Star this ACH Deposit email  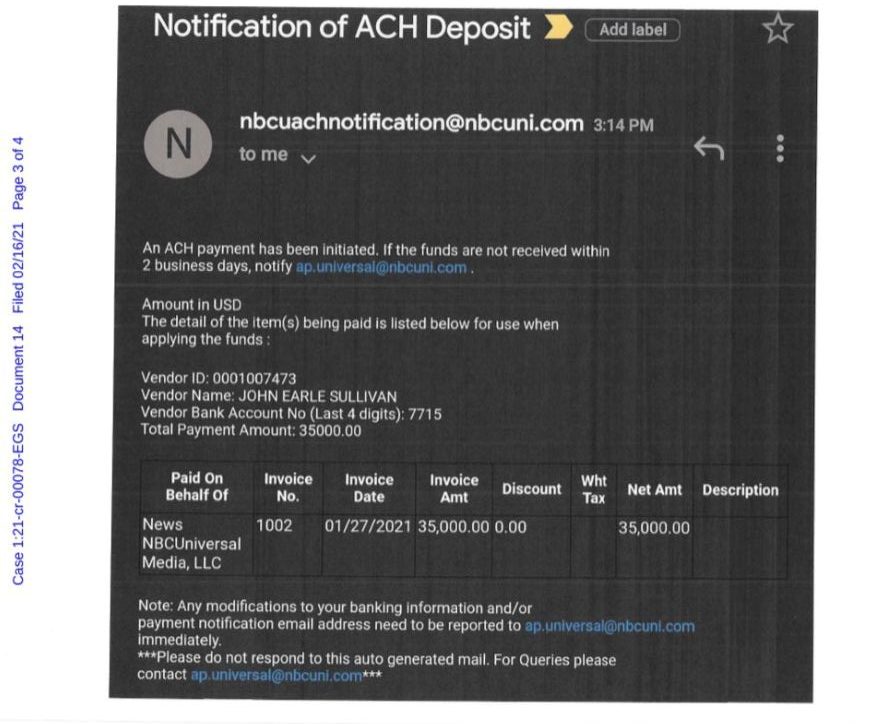[x=777, y=29]
